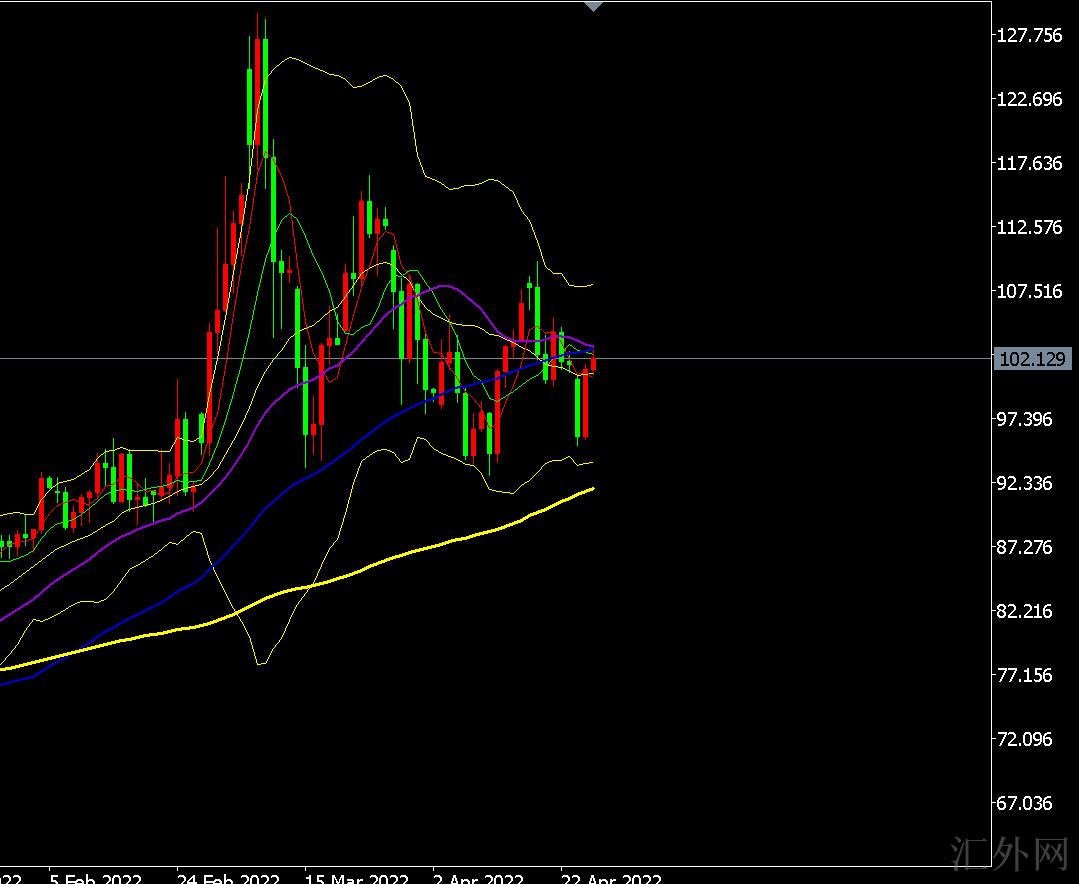Click the 22 Apr 2022 date label
The height and width of the screenshot is (884, 1079).
[x=611, y=879]
